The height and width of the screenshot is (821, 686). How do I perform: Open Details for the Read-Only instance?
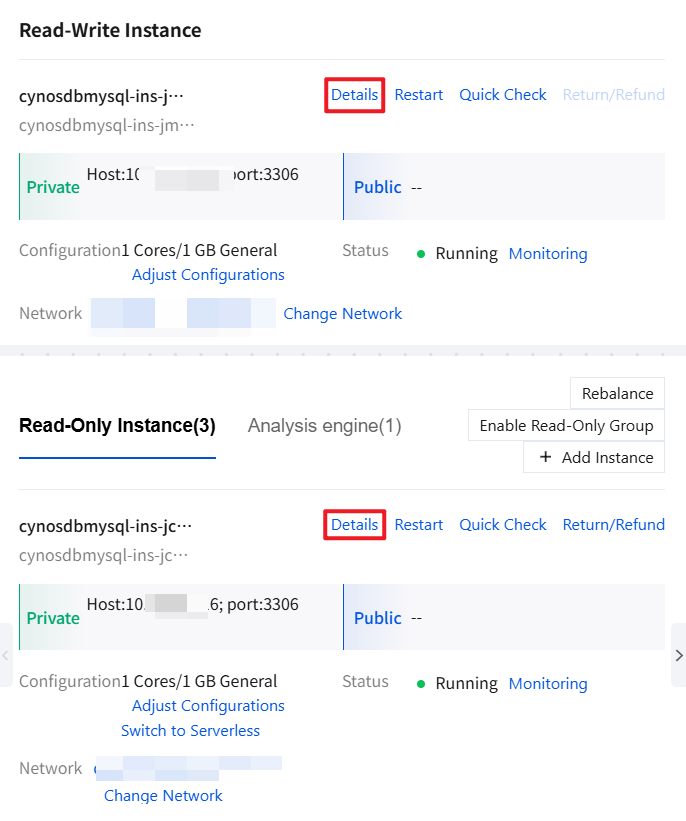[355, 525]
